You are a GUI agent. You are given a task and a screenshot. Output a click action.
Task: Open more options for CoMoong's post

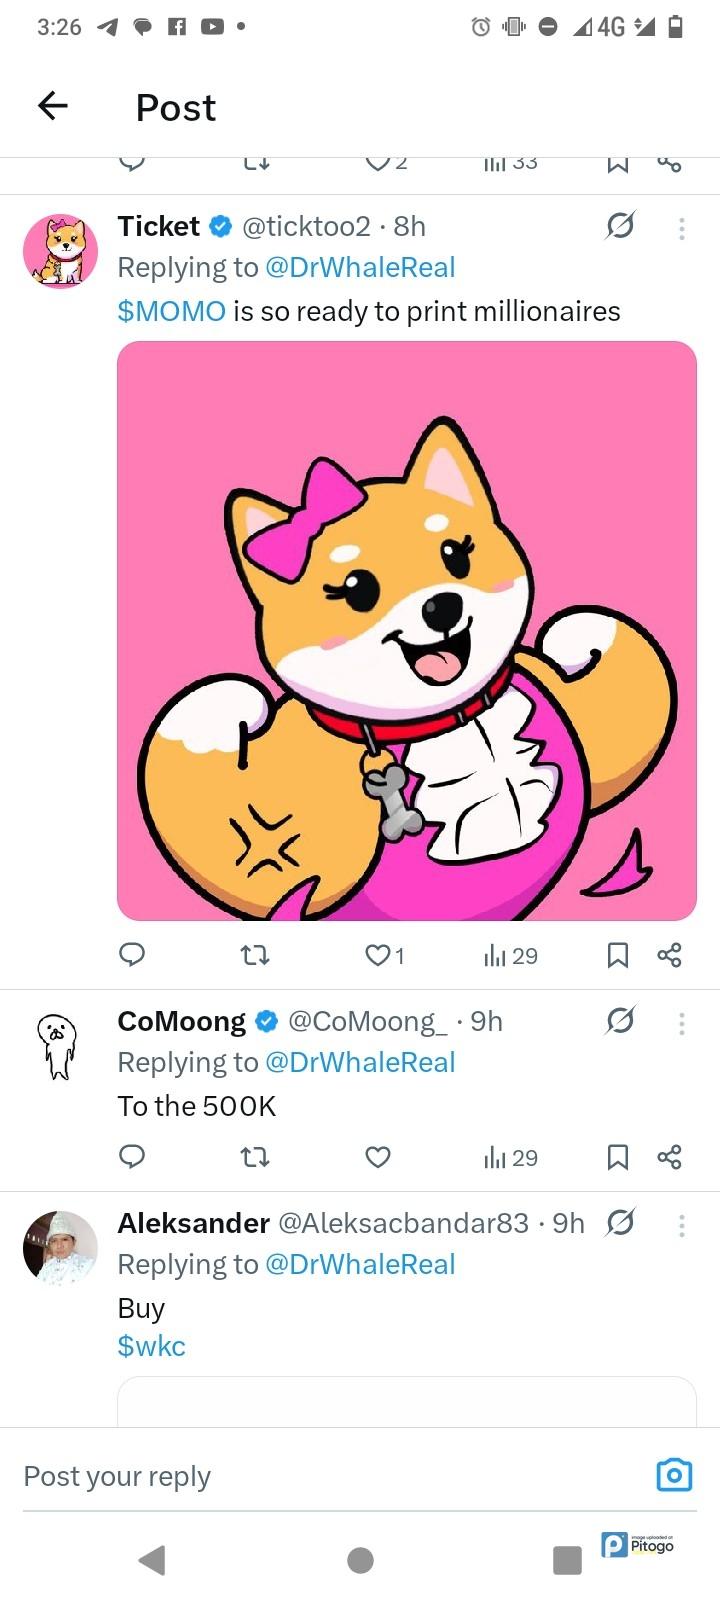pos(681,1023)
